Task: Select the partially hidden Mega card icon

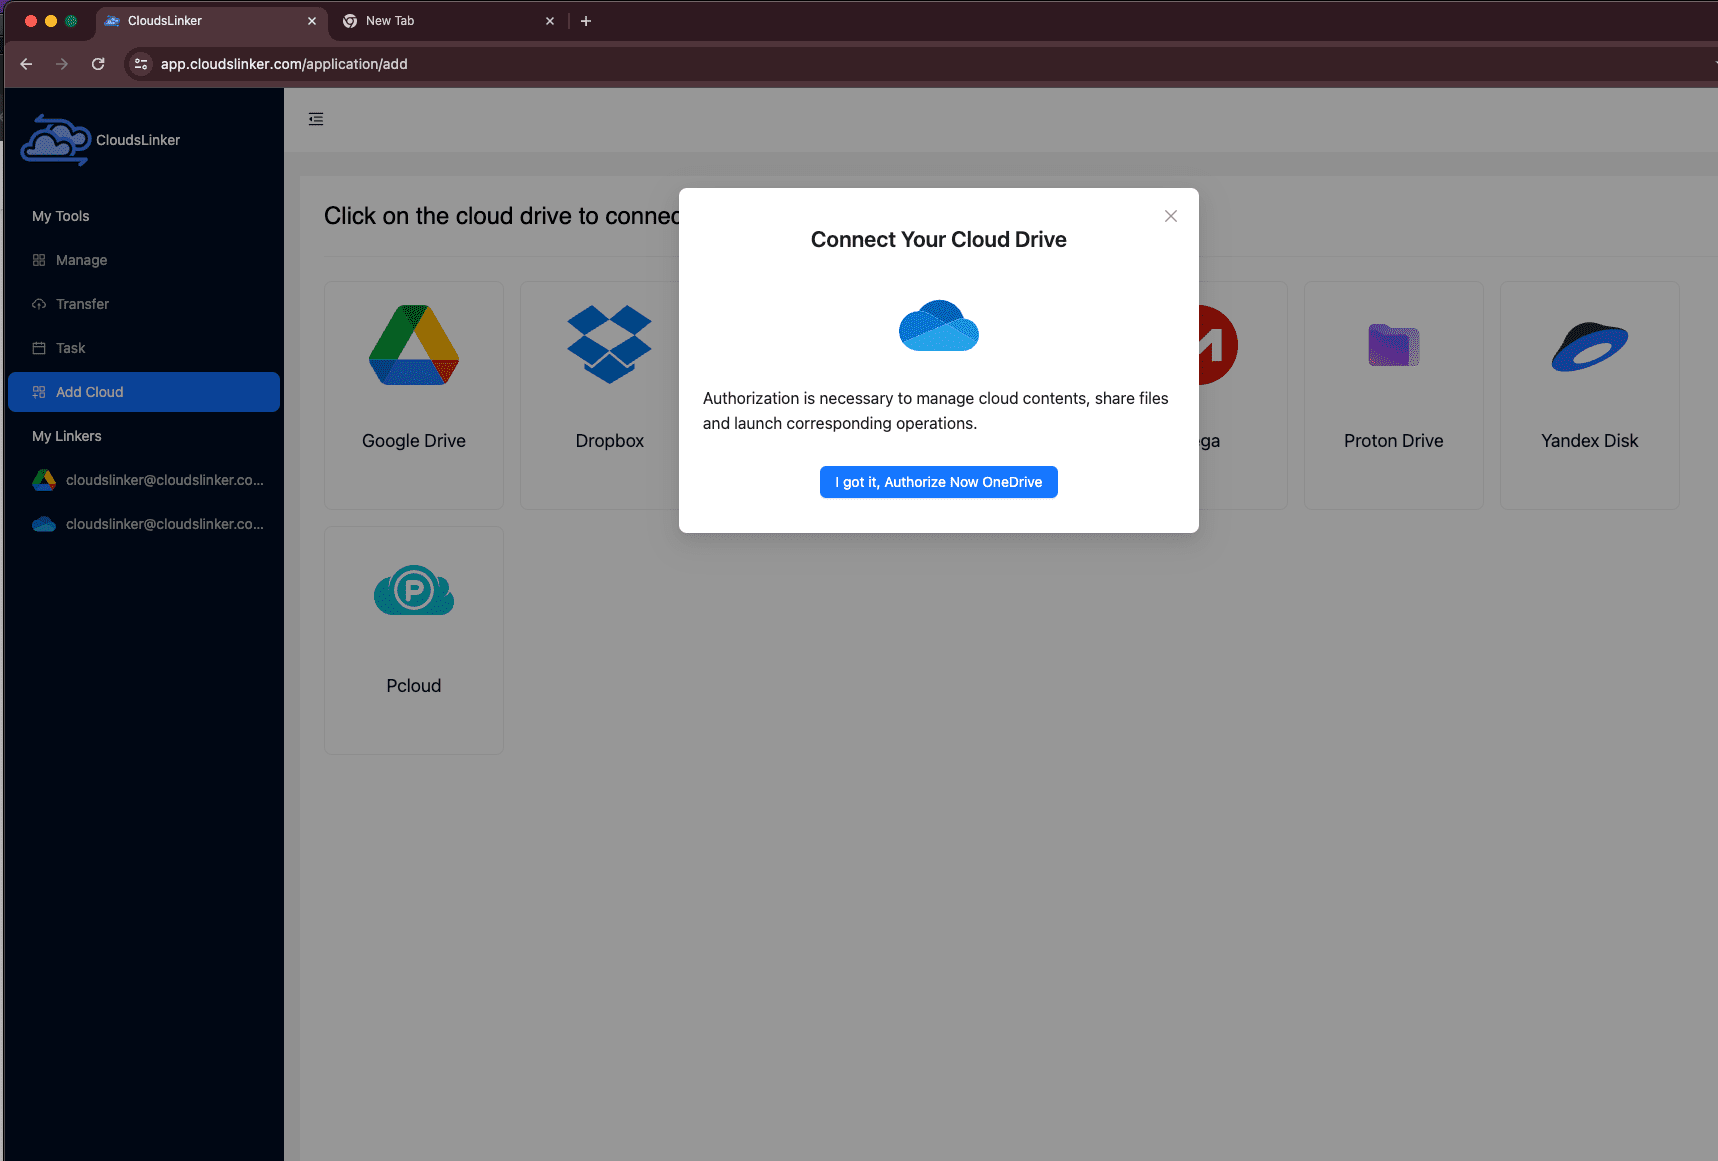Action: 1218,345
